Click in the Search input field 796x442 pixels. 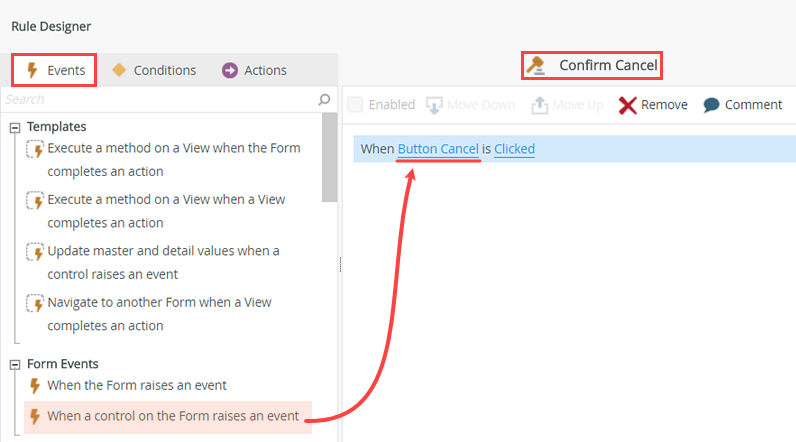tap(160, 99)
